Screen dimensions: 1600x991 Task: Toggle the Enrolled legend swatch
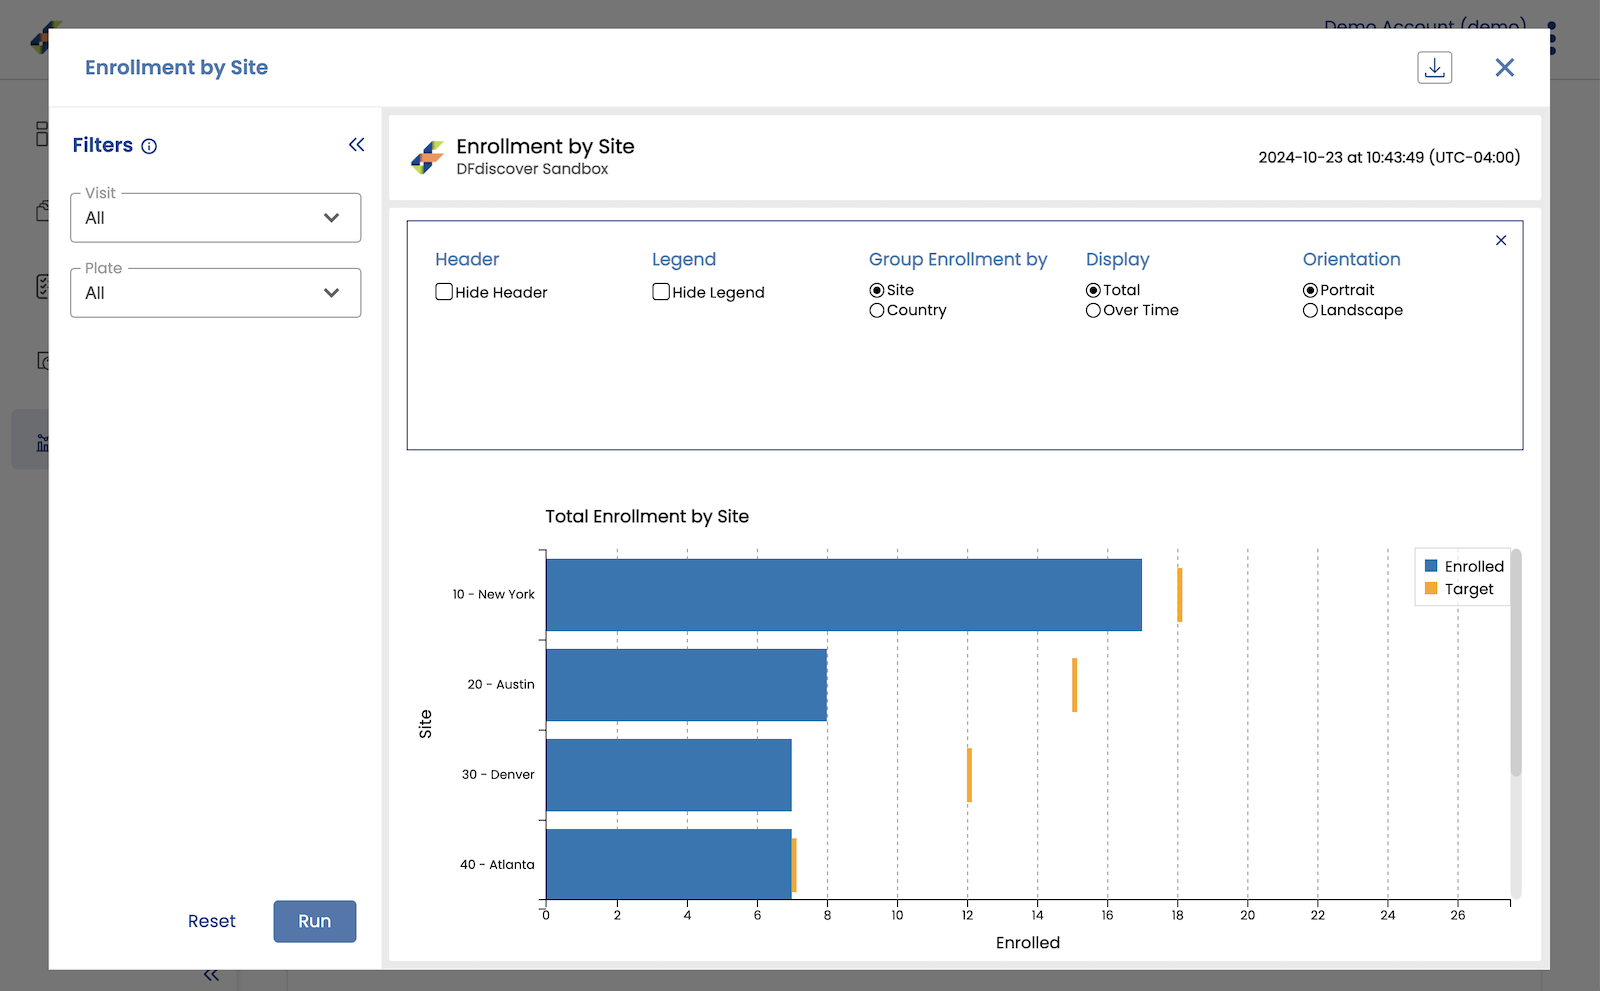(x=1431, y=566)
